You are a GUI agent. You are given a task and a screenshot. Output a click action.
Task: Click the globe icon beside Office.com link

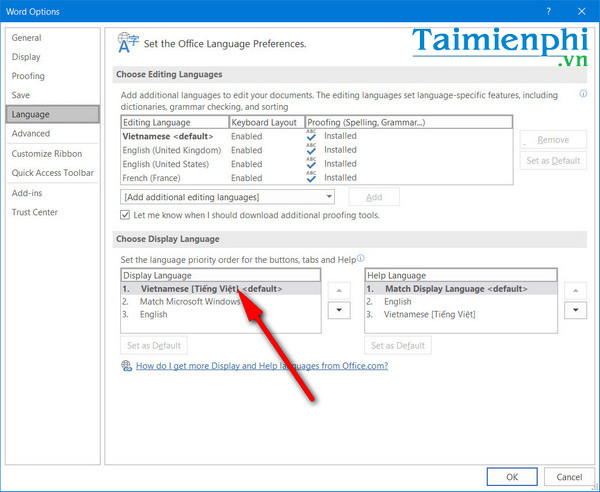tap(127, 366)
